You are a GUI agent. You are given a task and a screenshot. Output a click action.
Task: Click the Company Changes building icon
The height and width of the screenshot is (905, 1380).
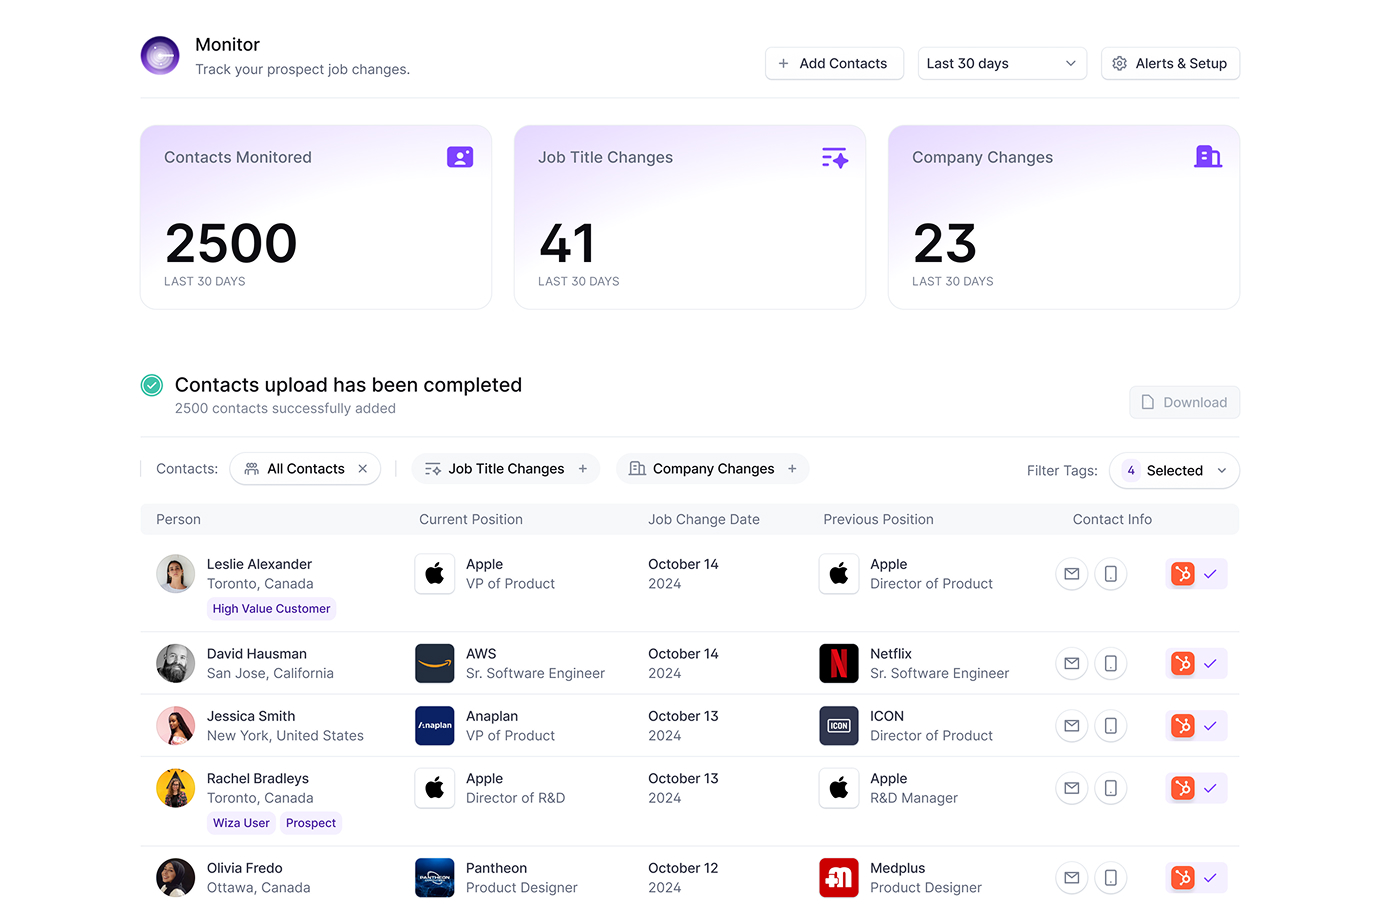point(1208,156)
